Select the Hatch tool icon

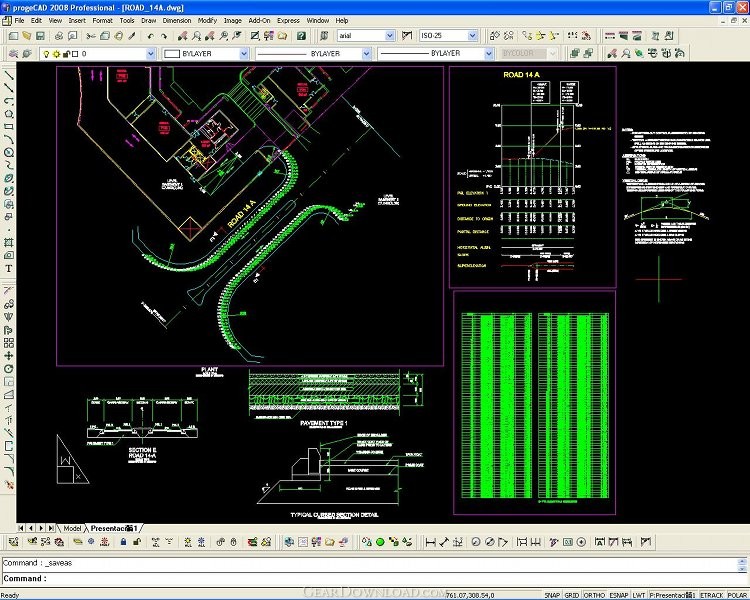click(9, 243)
